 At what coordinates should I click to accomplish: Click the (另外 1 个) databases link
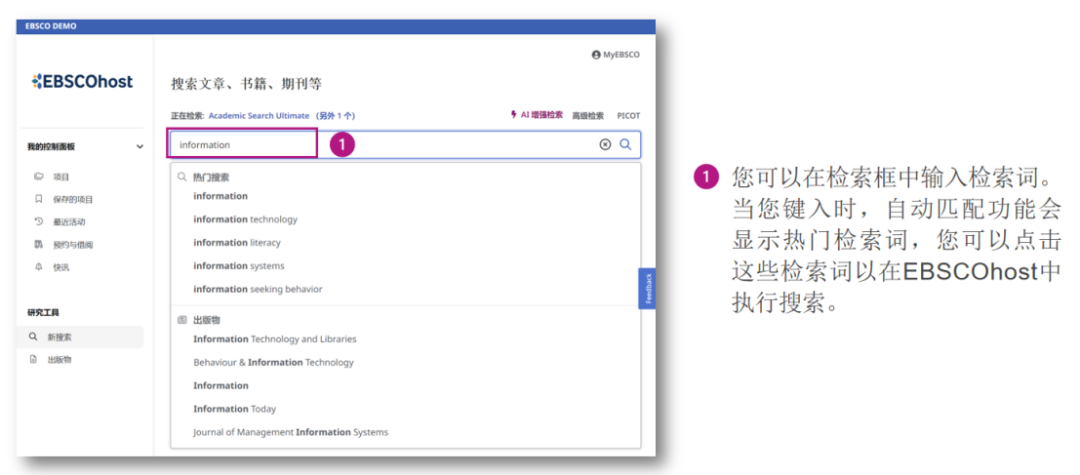point(335,116)
